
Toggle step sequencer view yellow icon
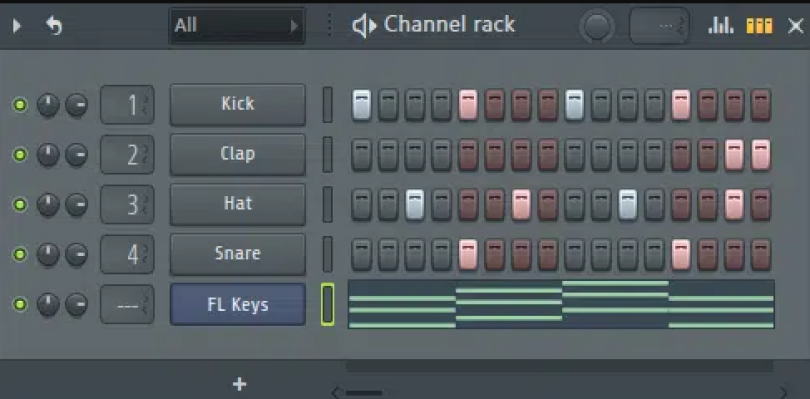(x=759, y=26)
